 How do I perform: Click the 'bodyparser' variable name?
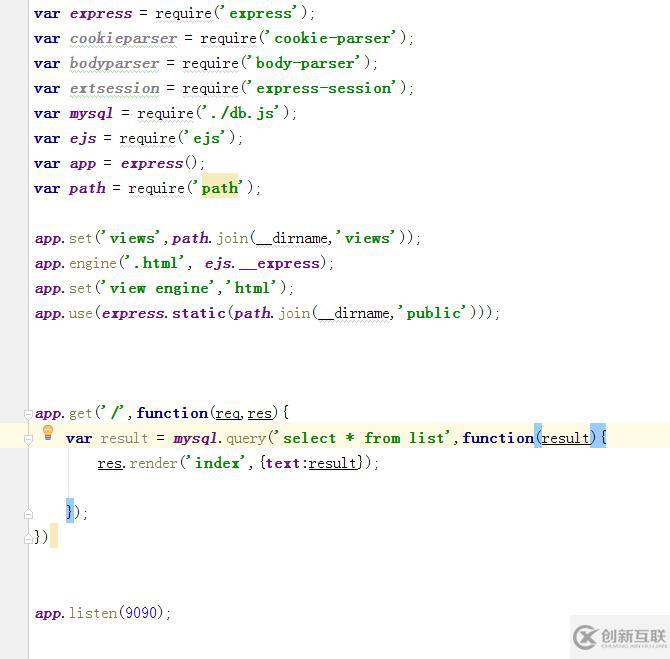pos(114,63)
